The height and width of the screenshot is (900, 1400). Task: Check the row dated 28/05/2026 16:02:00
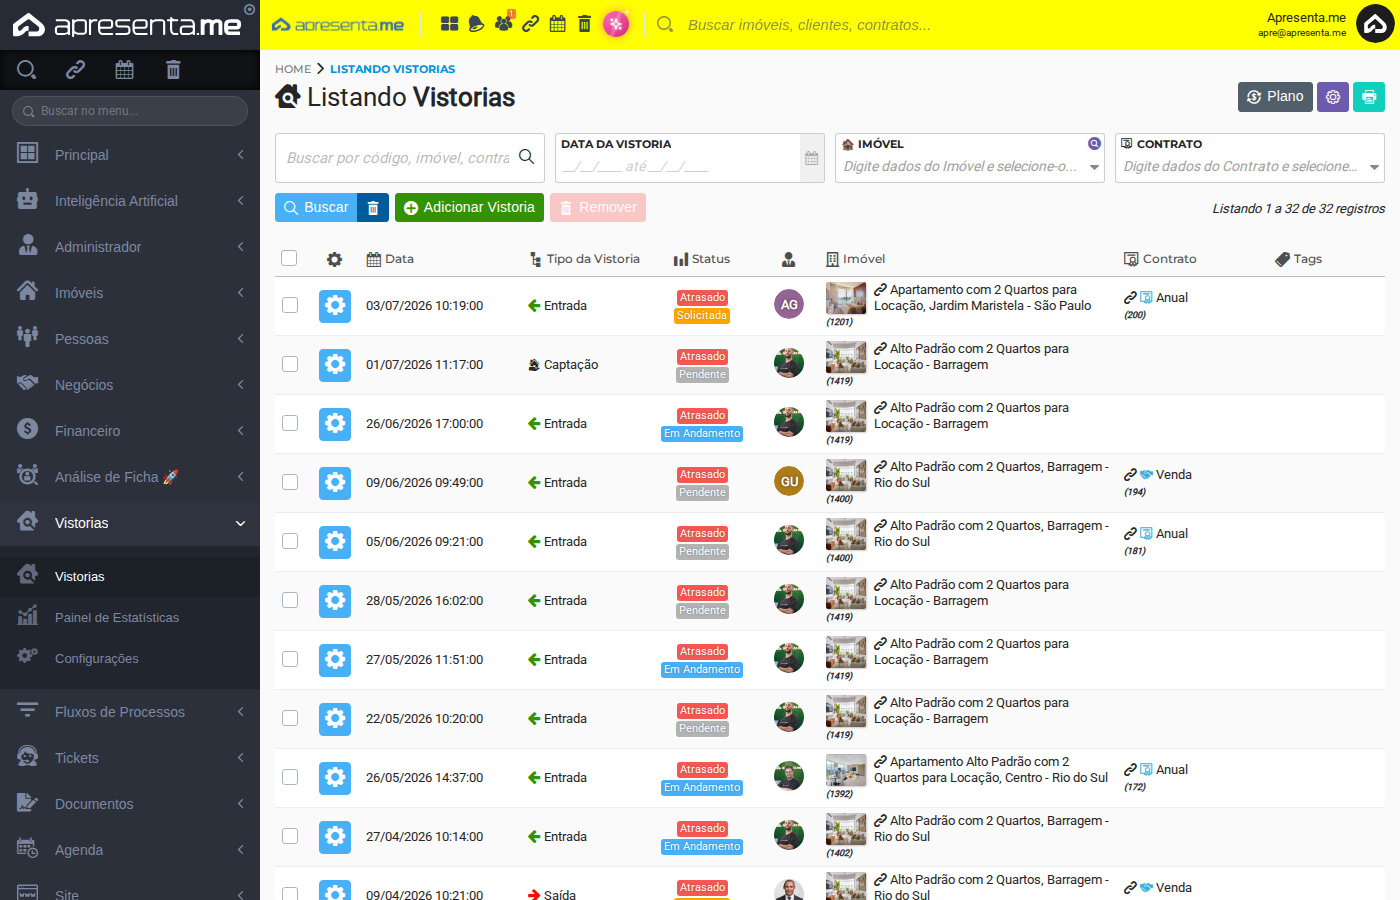[290, 600]
